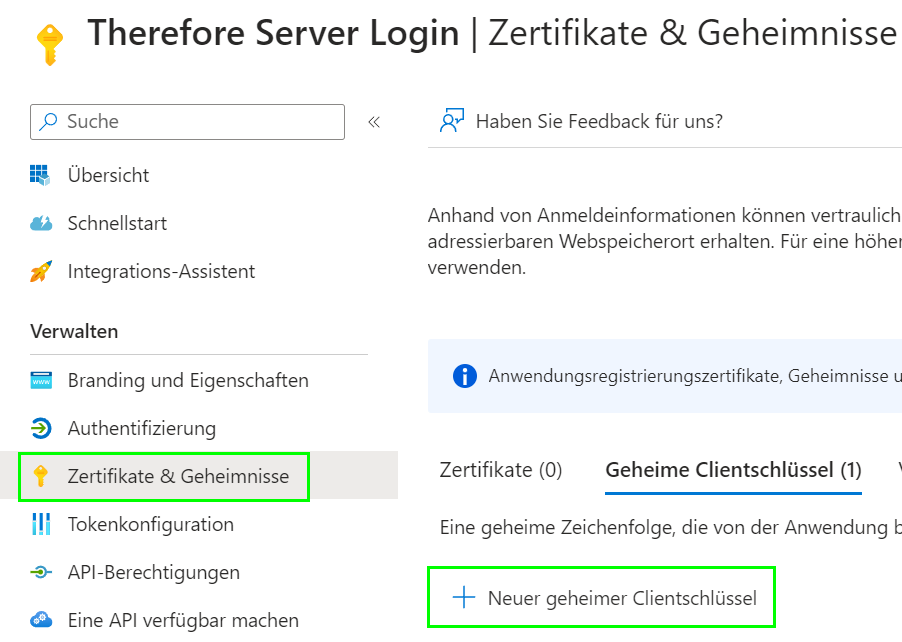Click the cloud icon for Eine API verfügbar machen
Screen dimensions: 902x642
[41, 620]
